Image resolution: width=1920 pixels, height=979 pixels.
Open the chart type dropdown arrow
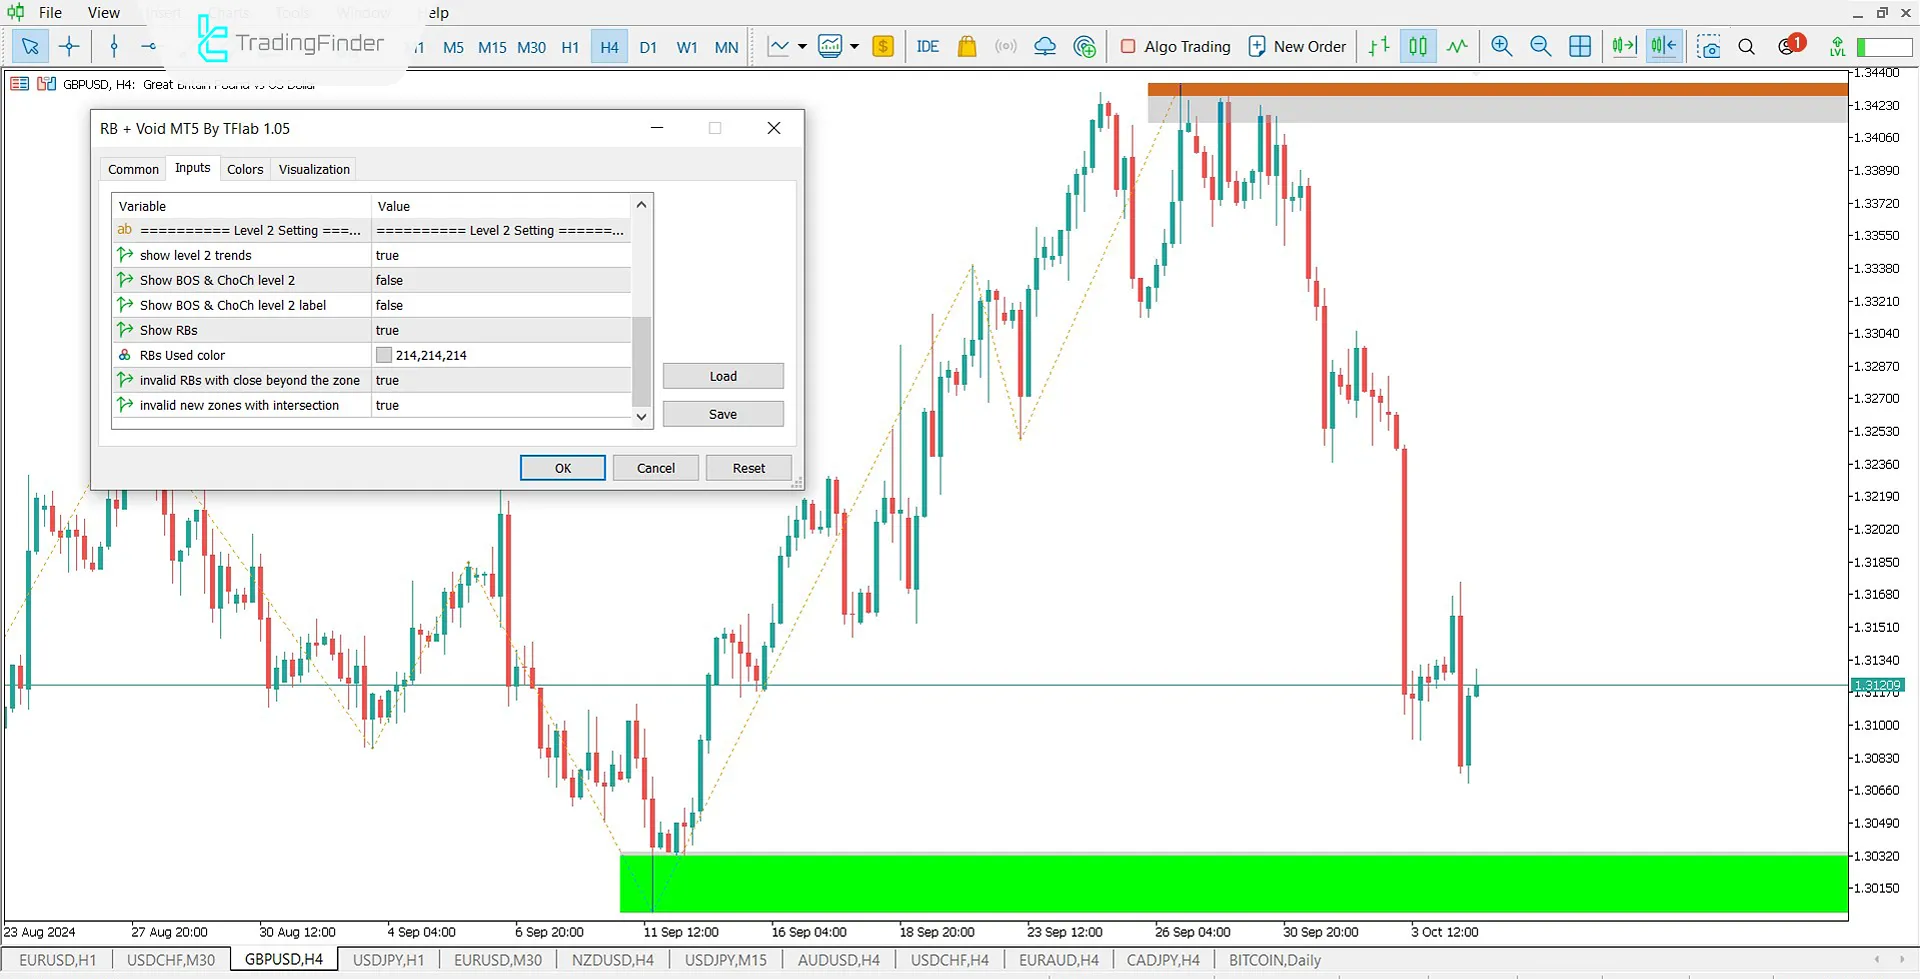coord(802,46)
